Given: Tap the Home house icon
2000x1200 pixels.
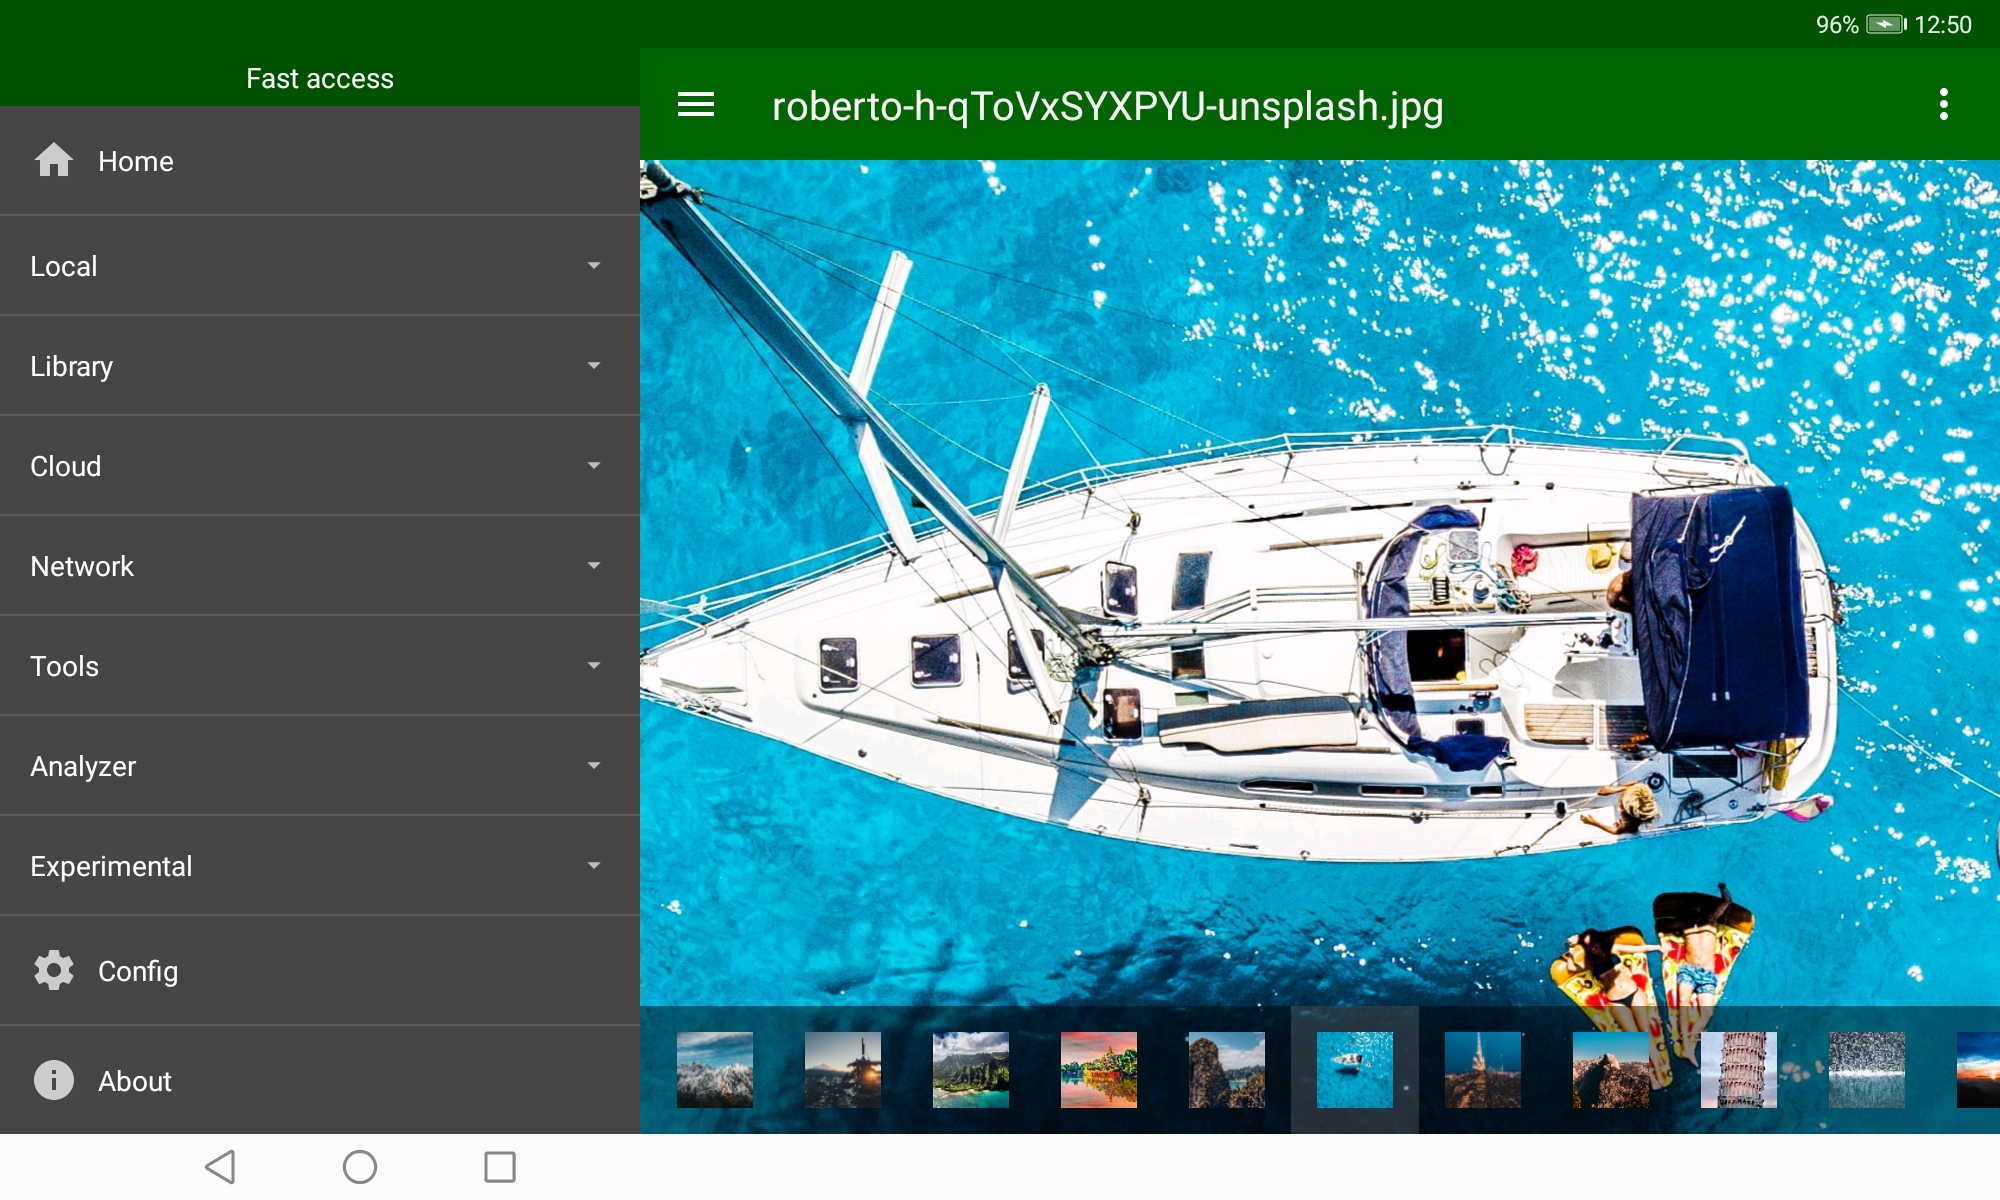Looking at the screenshot, I should point(54,160).
